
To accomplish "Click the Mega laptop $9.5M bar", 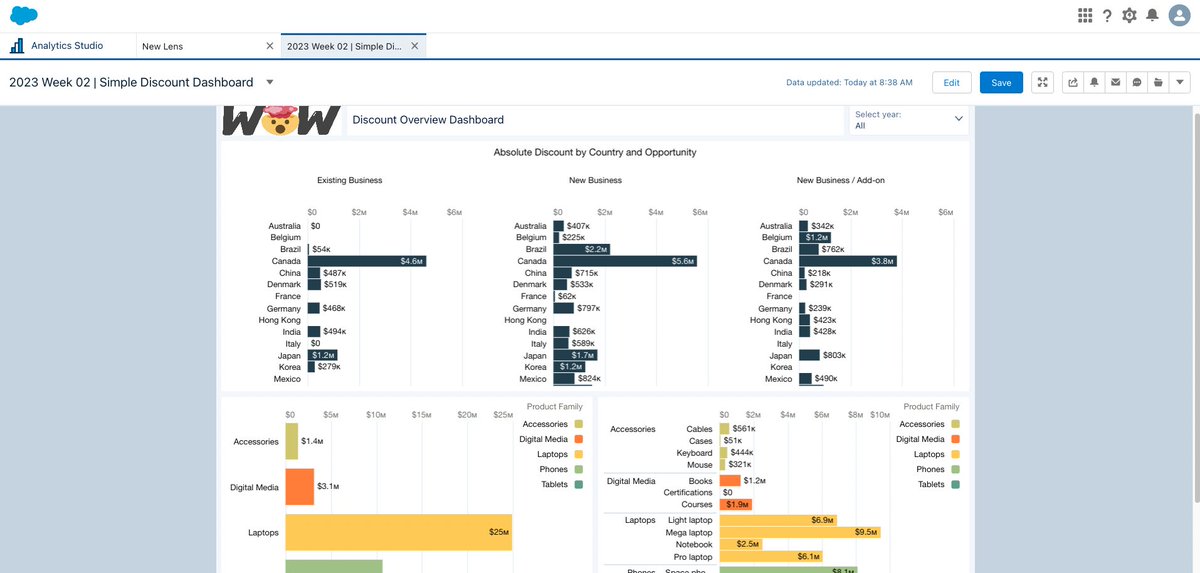I will coord(800,532).
